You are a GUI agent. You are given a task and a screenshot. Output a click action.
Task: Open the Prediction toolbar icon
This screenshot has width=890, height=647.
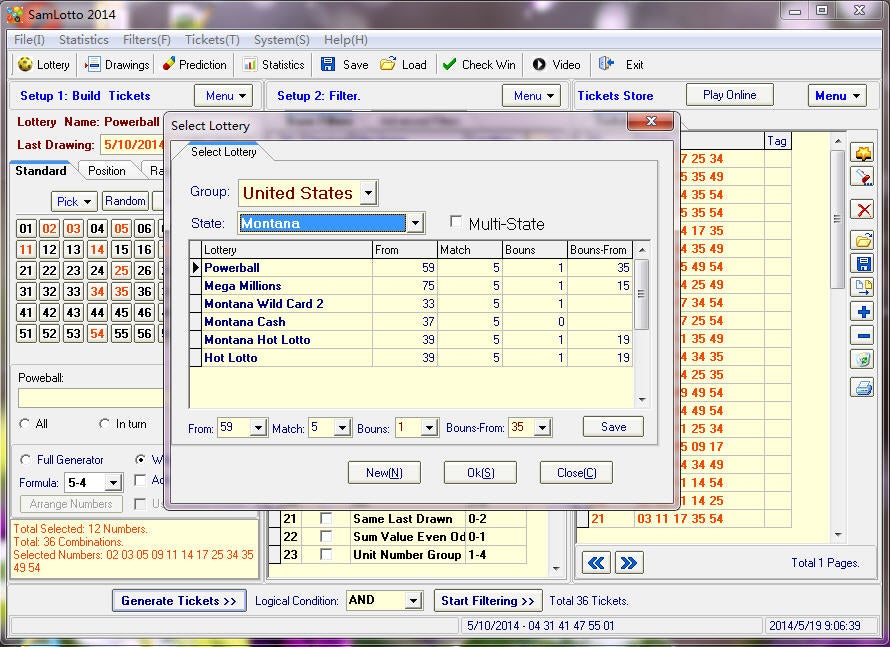click(169, 64)
